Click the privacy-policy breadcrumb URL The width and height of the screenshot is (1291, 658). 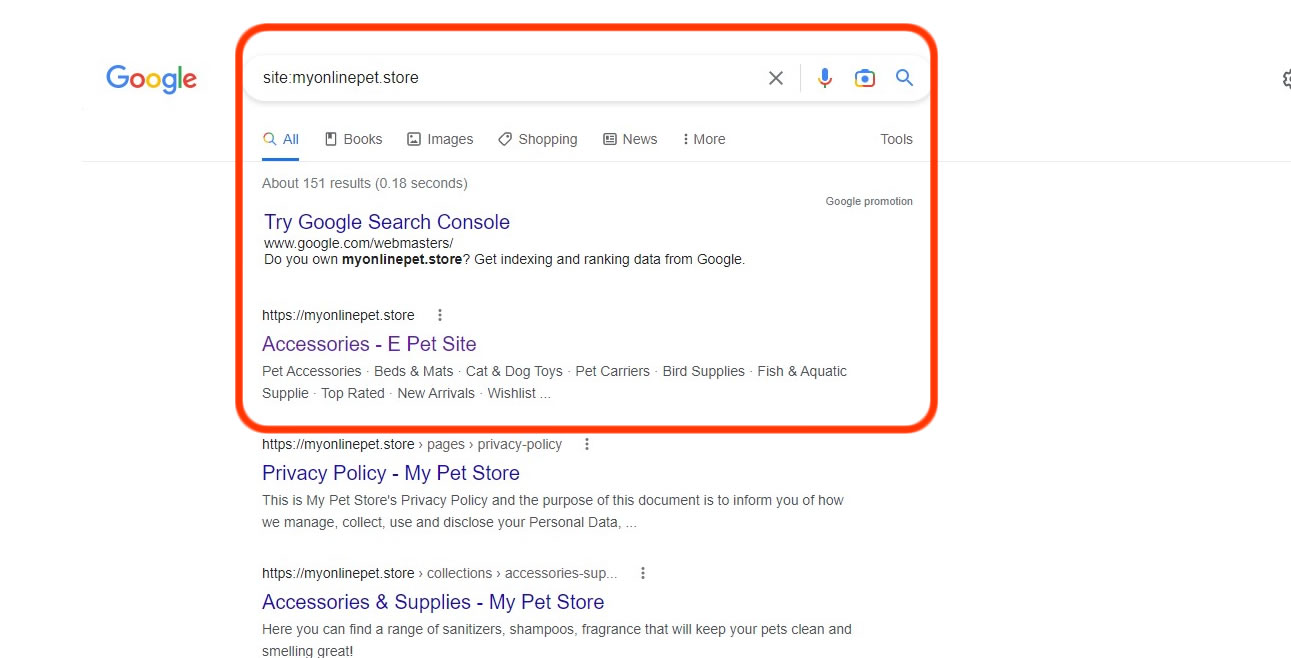click(x=412, y=444)
